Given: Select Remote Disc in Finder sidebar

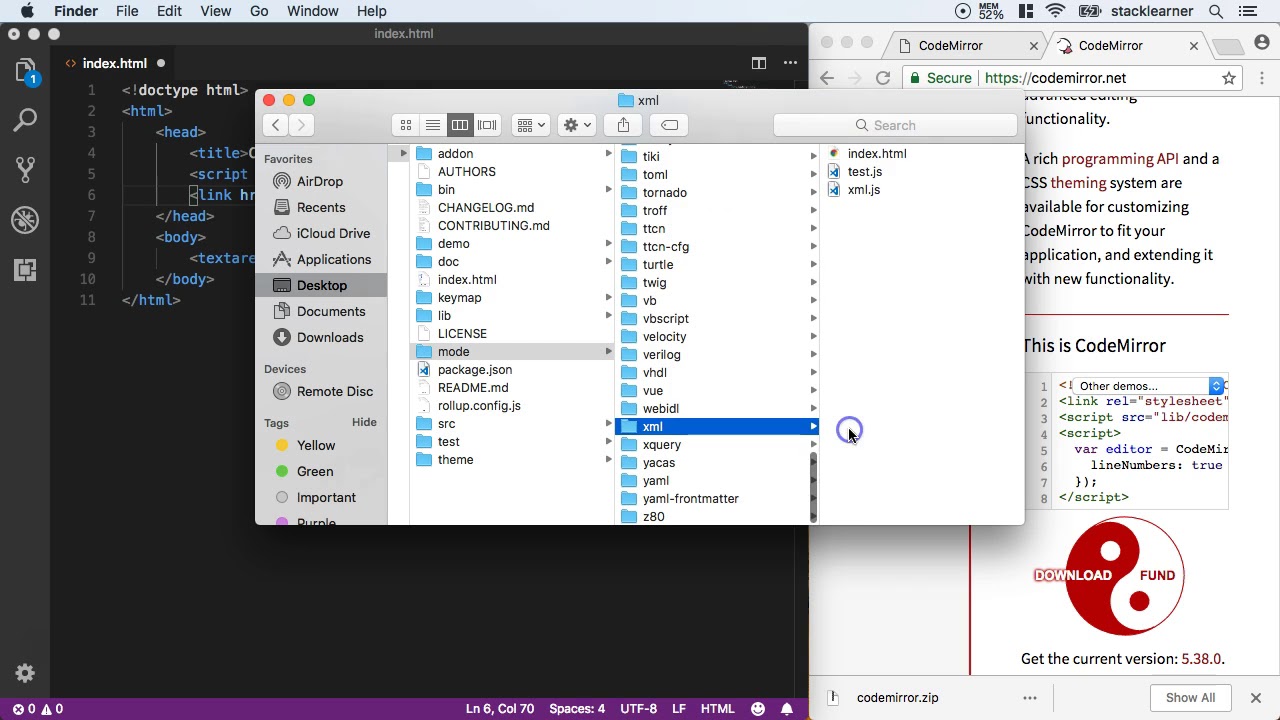Looking at the screenshot, I should (x=335, y=391).
